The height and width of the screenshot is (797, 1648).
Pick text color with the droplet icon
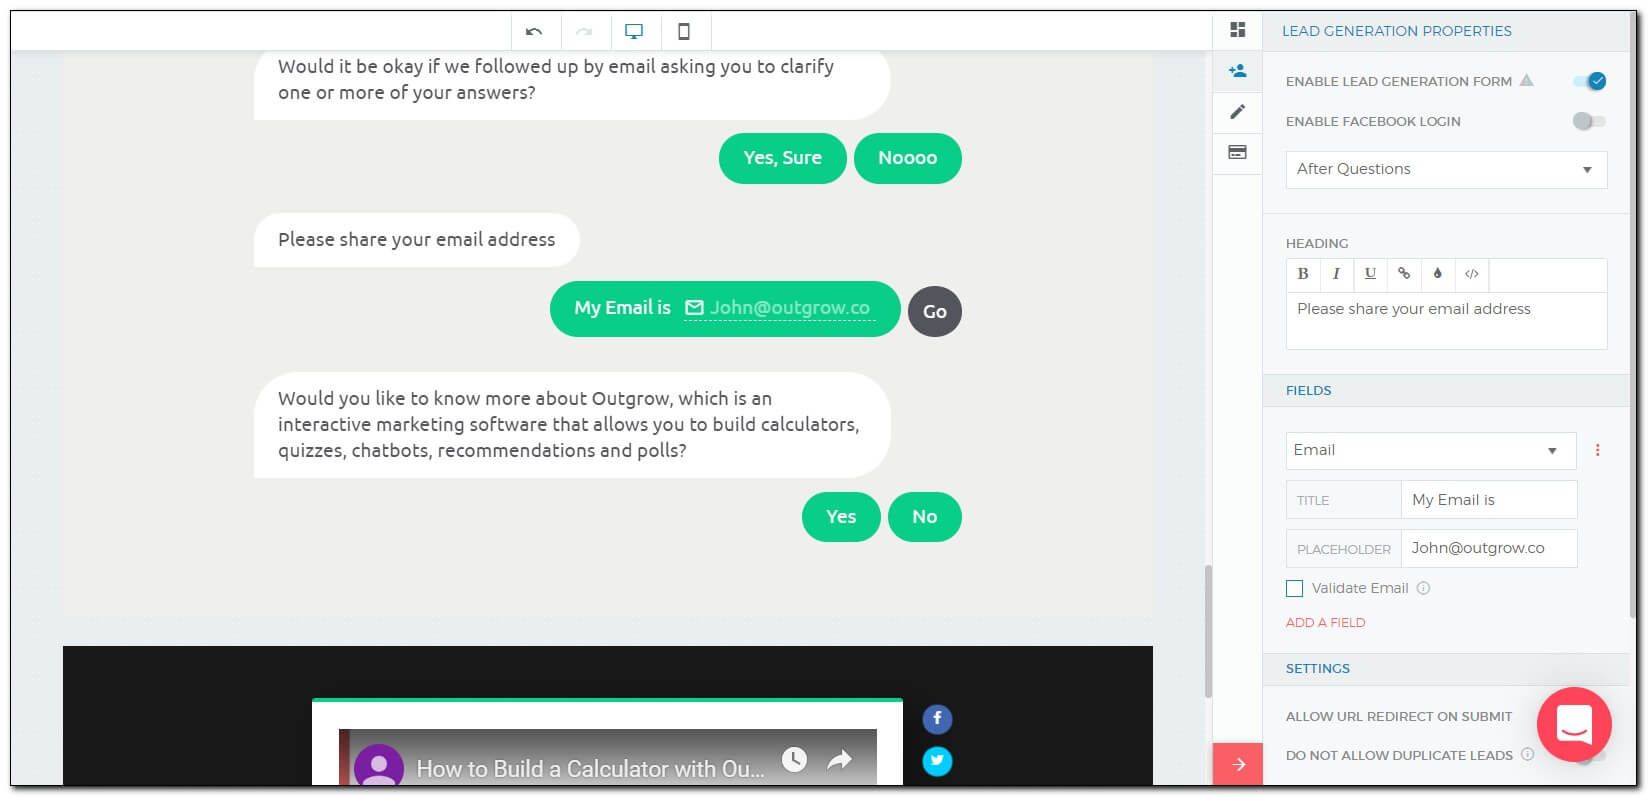pos(1437,274)
